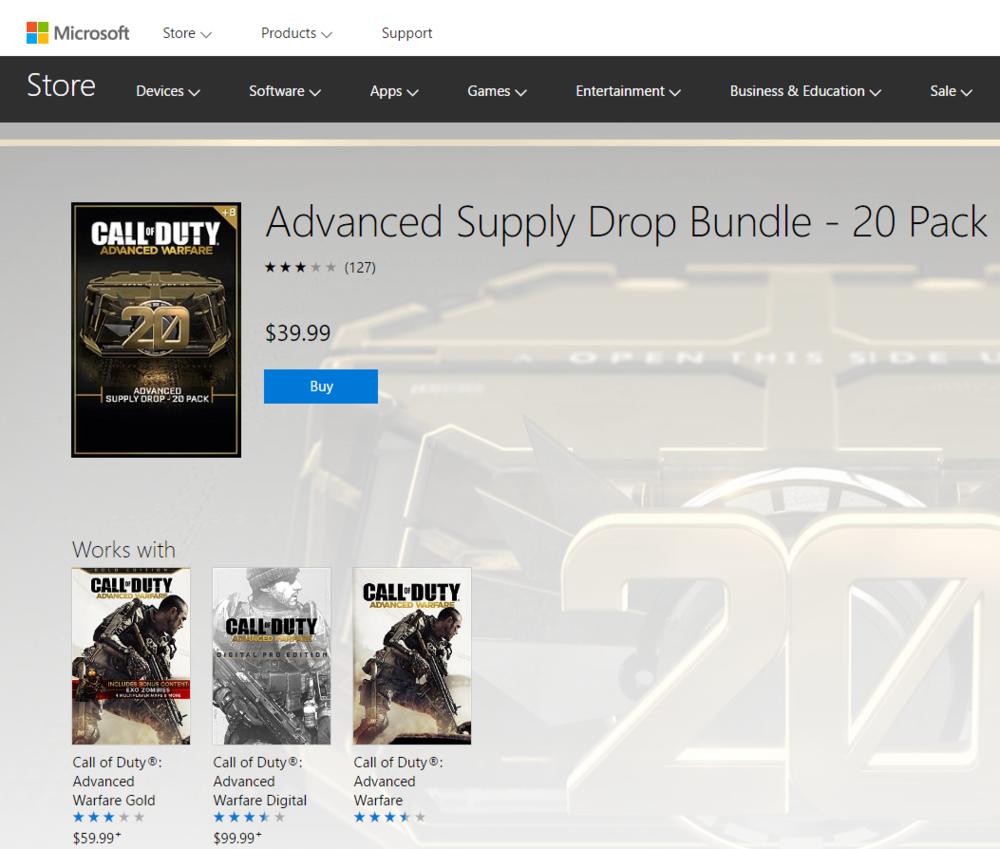Open Advanced Warfare Digital Pro cover thumbnail
Screen dimensions: 1000x849
click(x=272, y=656)
